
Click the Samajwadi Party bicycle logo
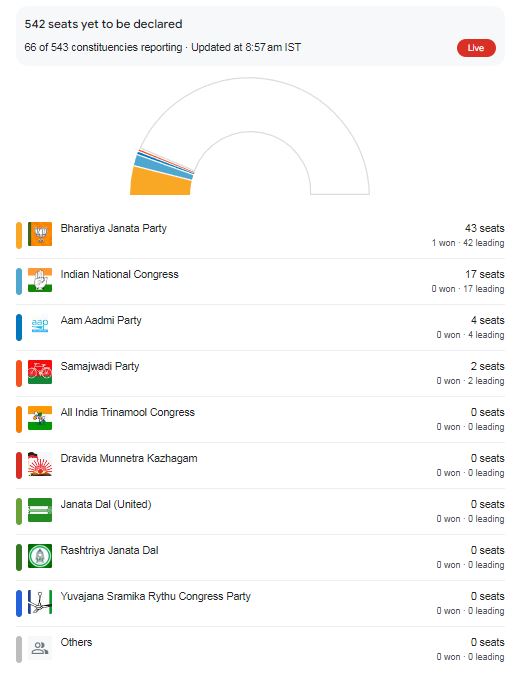click(40, 372)
